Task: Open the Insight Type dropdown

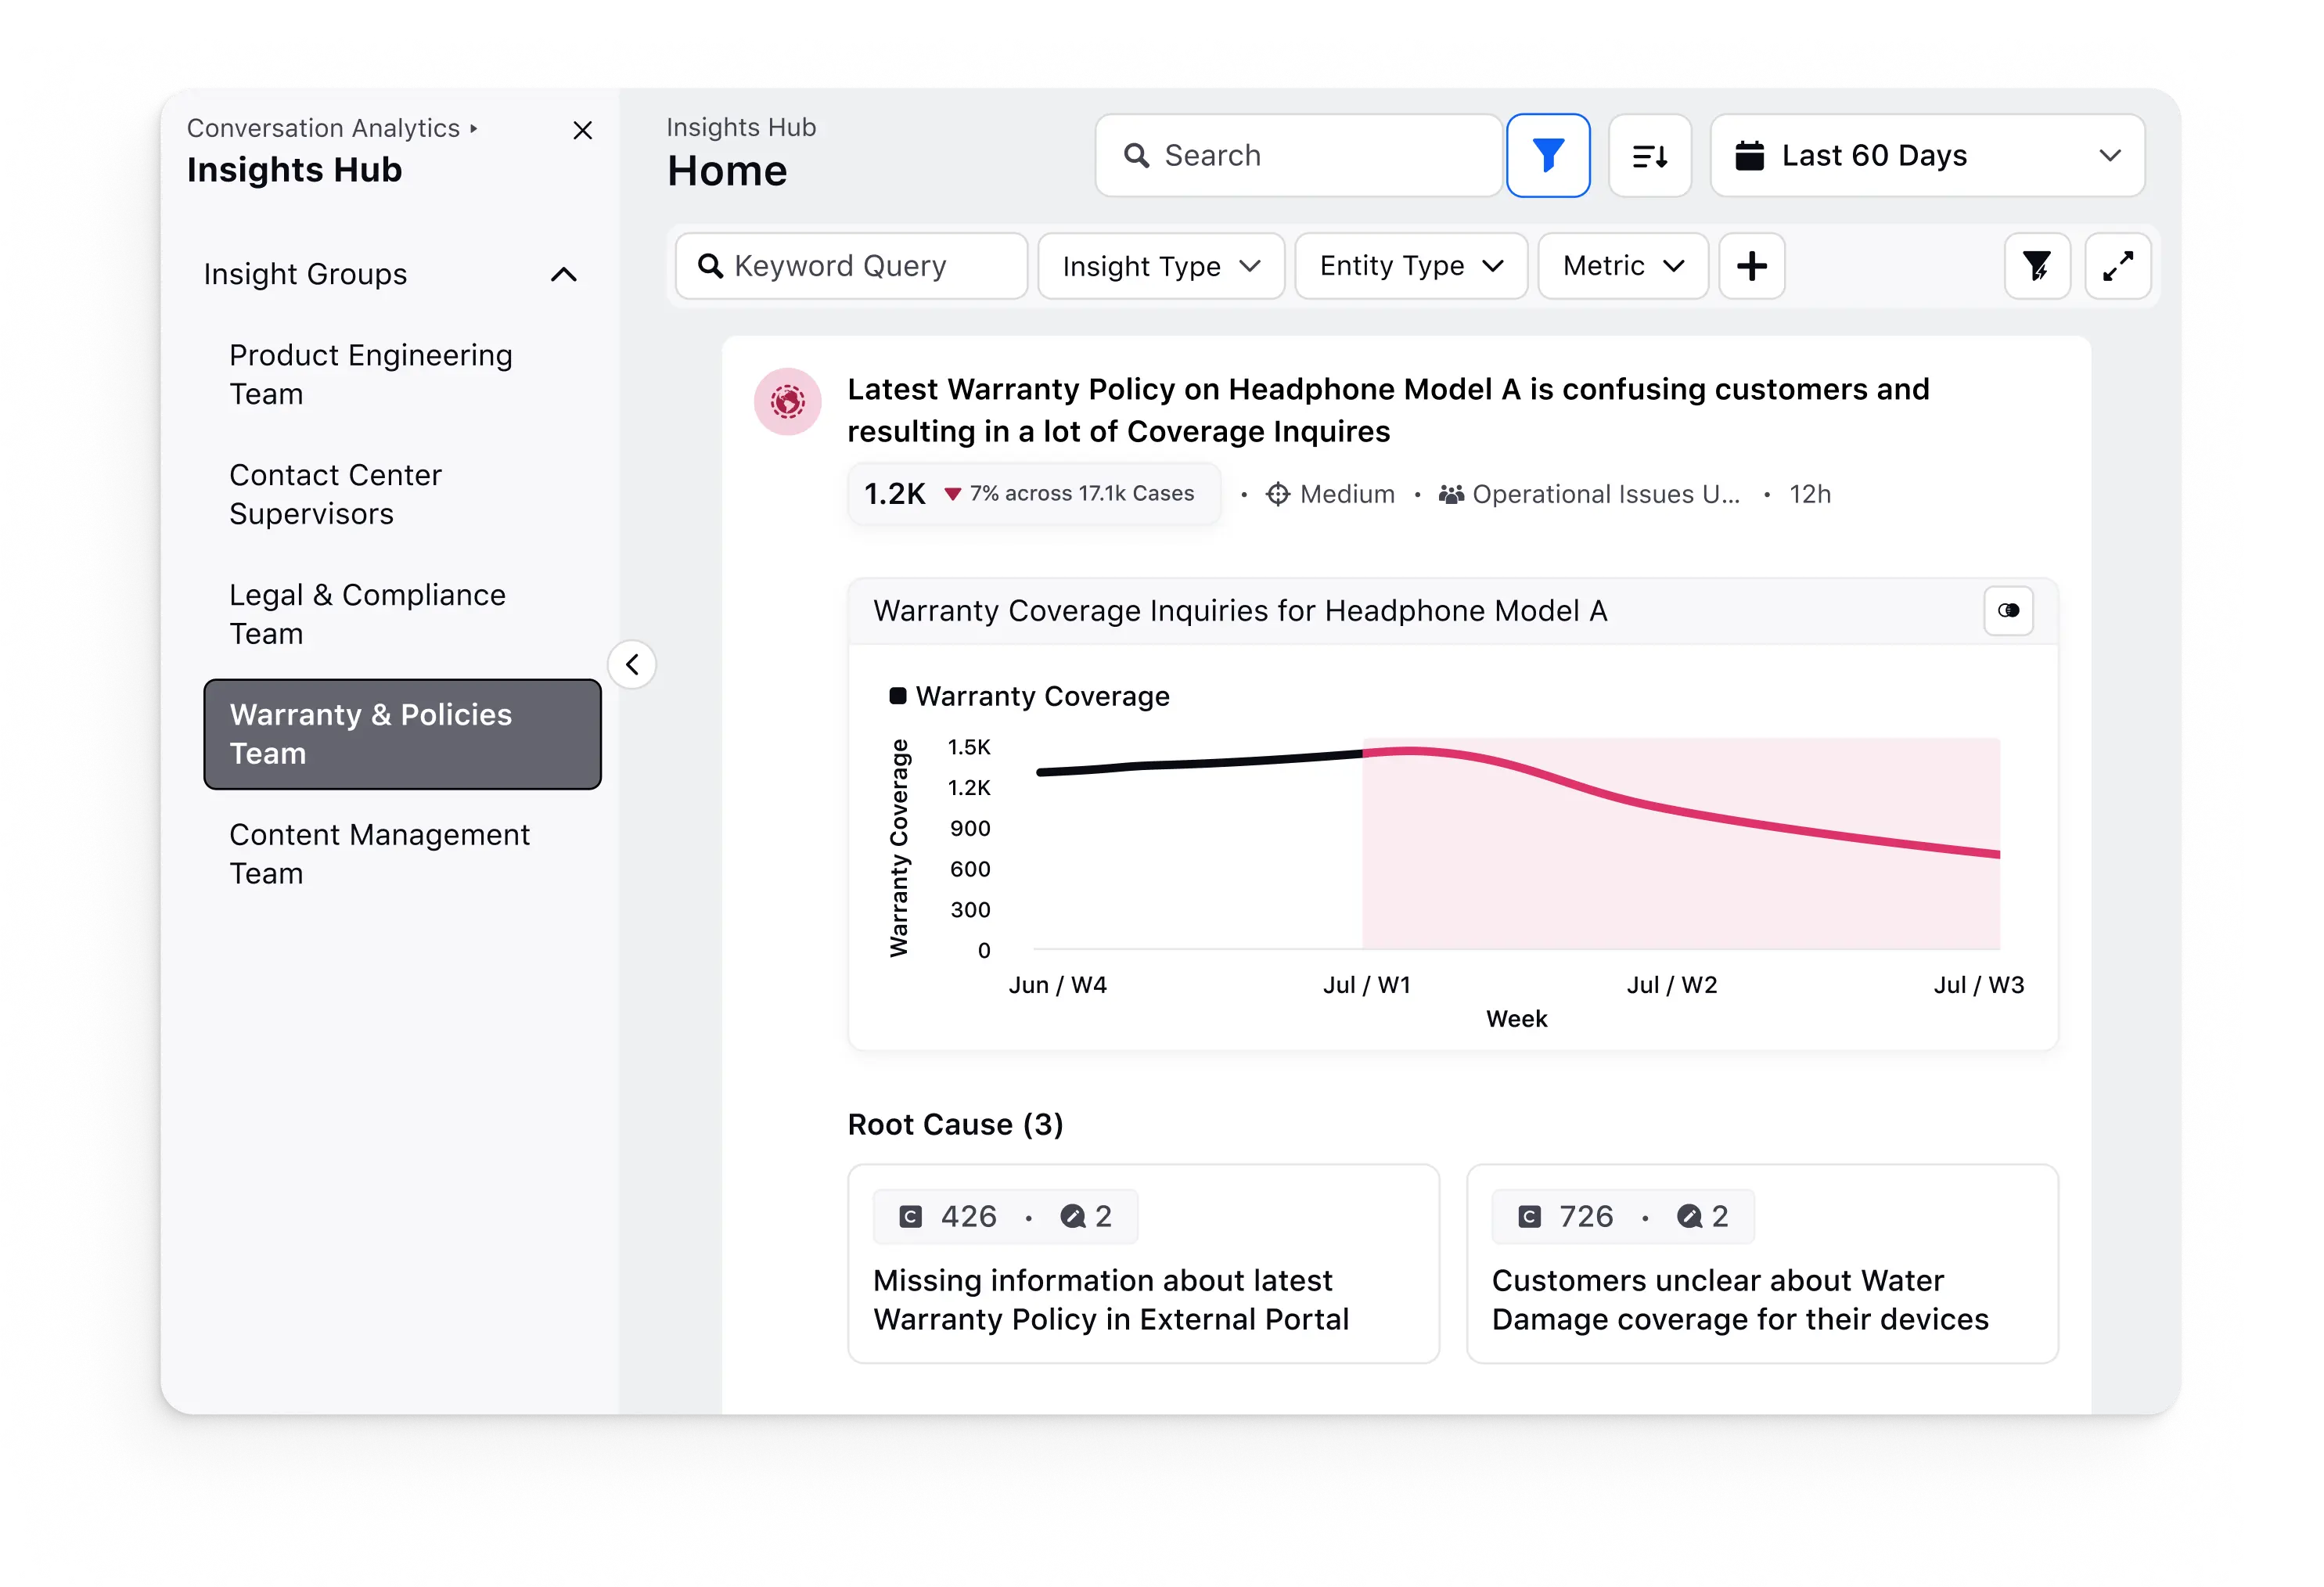Action: [x=1160, y=266]
